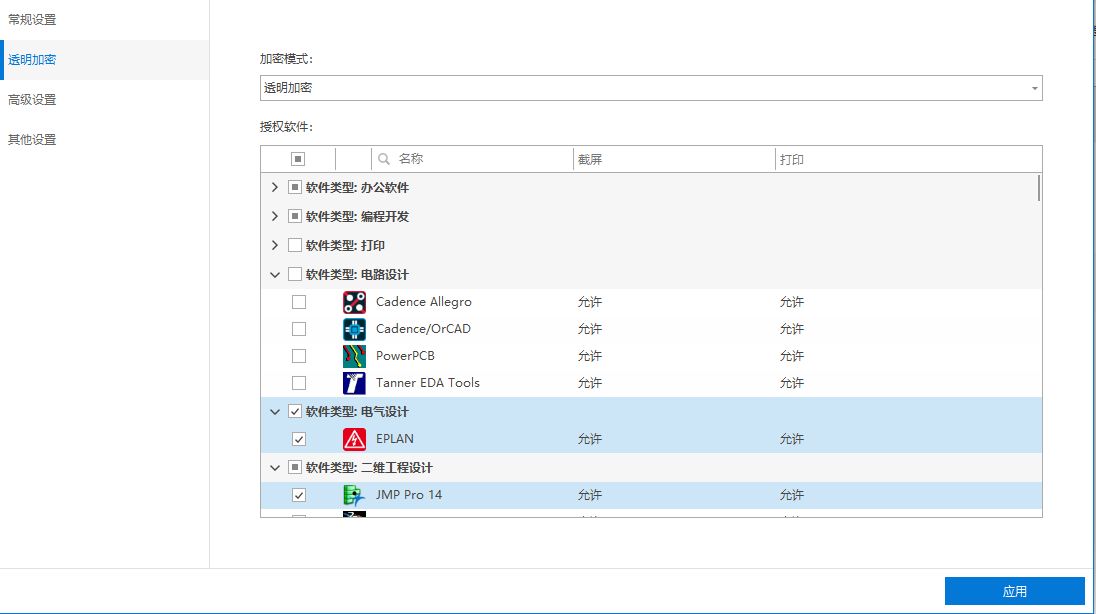Select the Tanner EDA Tools name text
The image size is (1096, 614).
[x=428, y=383]
